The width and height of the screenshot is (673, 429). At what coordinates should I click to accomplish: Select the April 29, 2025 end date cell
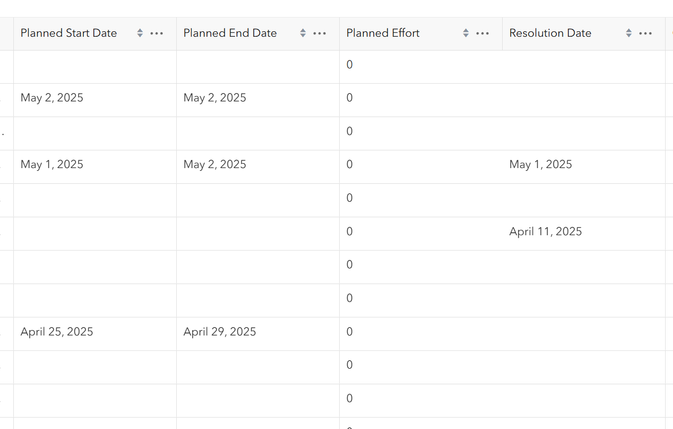220,332
